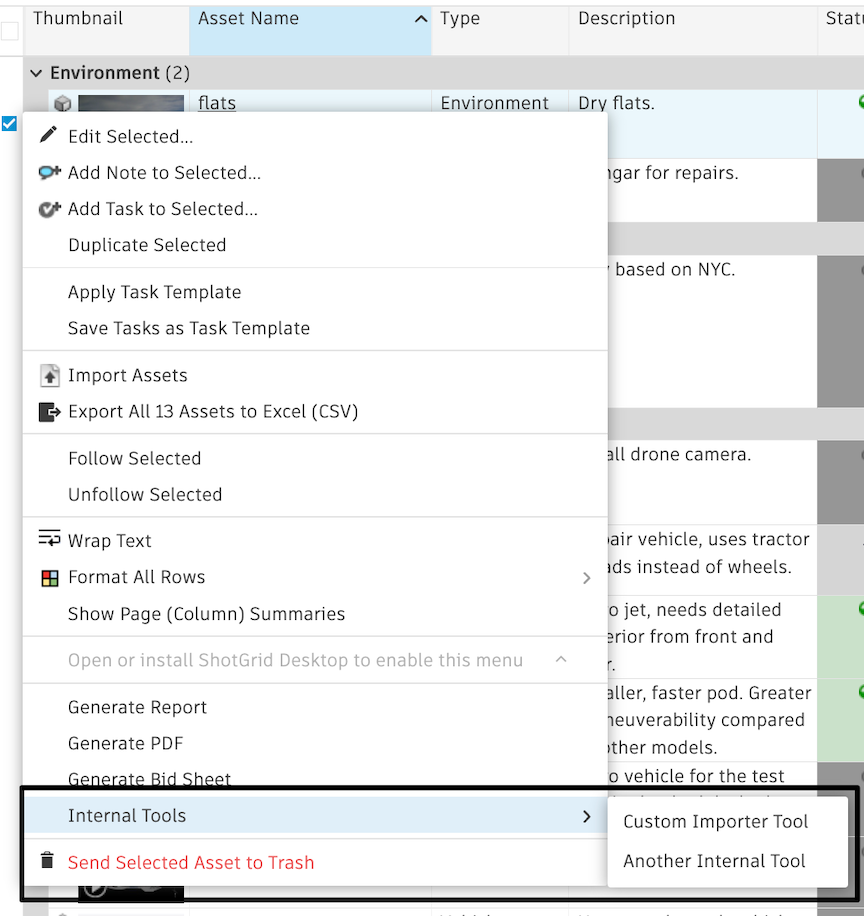Viewport: 864px width, 916px height.
Task: Click the flats asset thumbnail
Action: click(131, 103)
